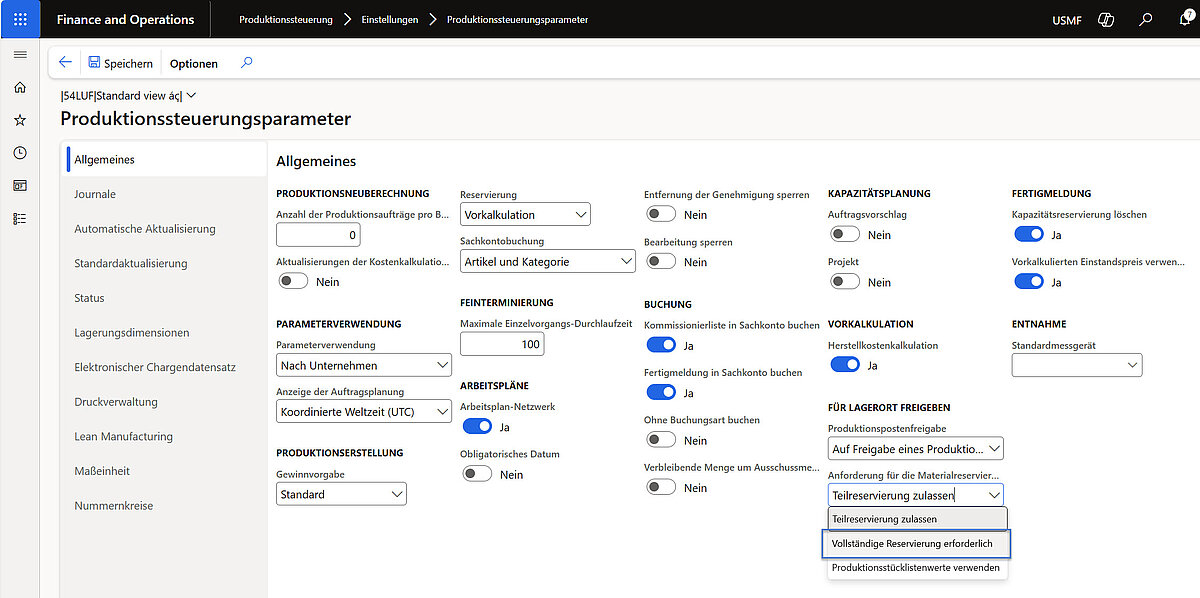Expand the Standard view header chevron
The width and height of the screenshot is (1200, 598).
[190, 96]
